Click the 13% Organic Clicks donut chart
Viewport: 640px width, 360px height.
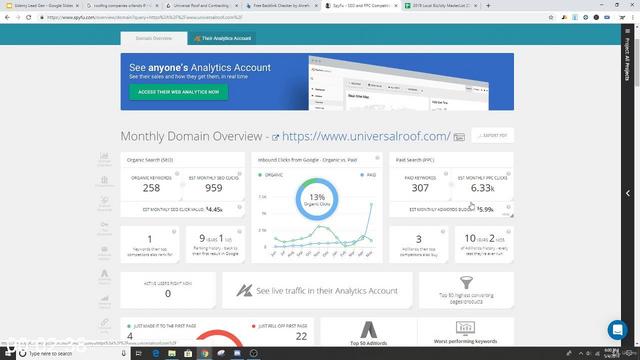(317, 200)
